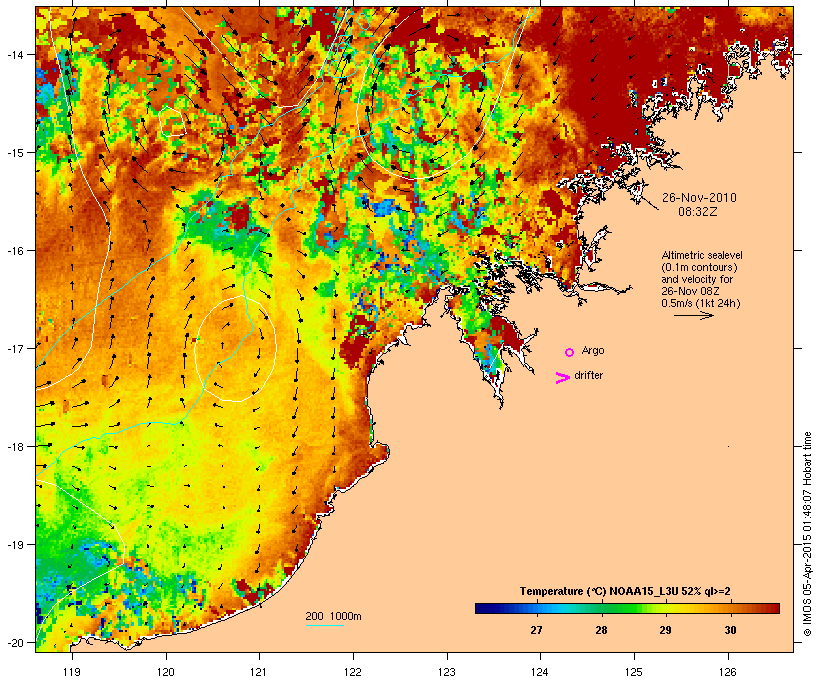
Task: Click the latitude axis label -19
Action: click(14, 545)
